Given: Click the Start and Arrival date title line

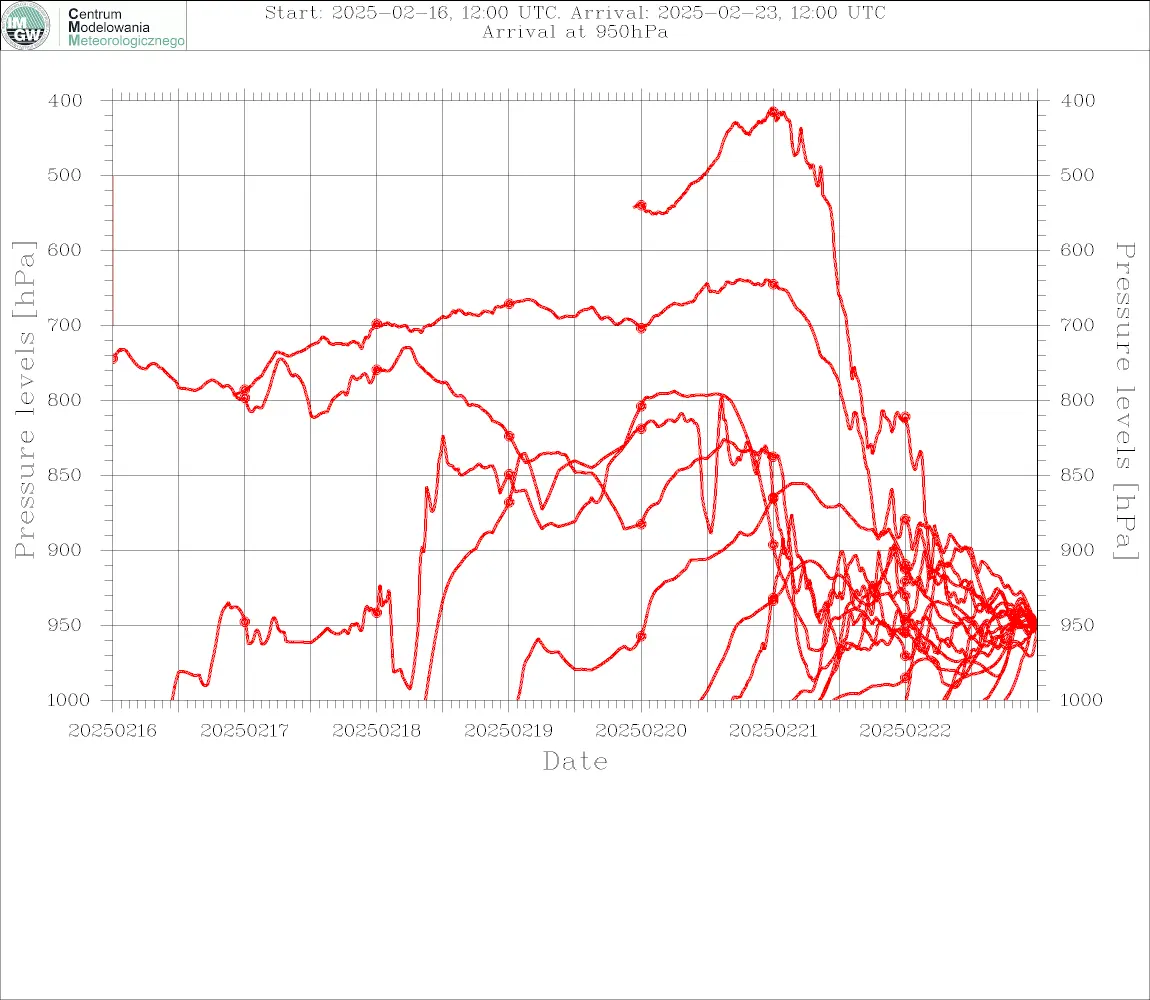Looking at the screenshot, I should click(575, 12).
